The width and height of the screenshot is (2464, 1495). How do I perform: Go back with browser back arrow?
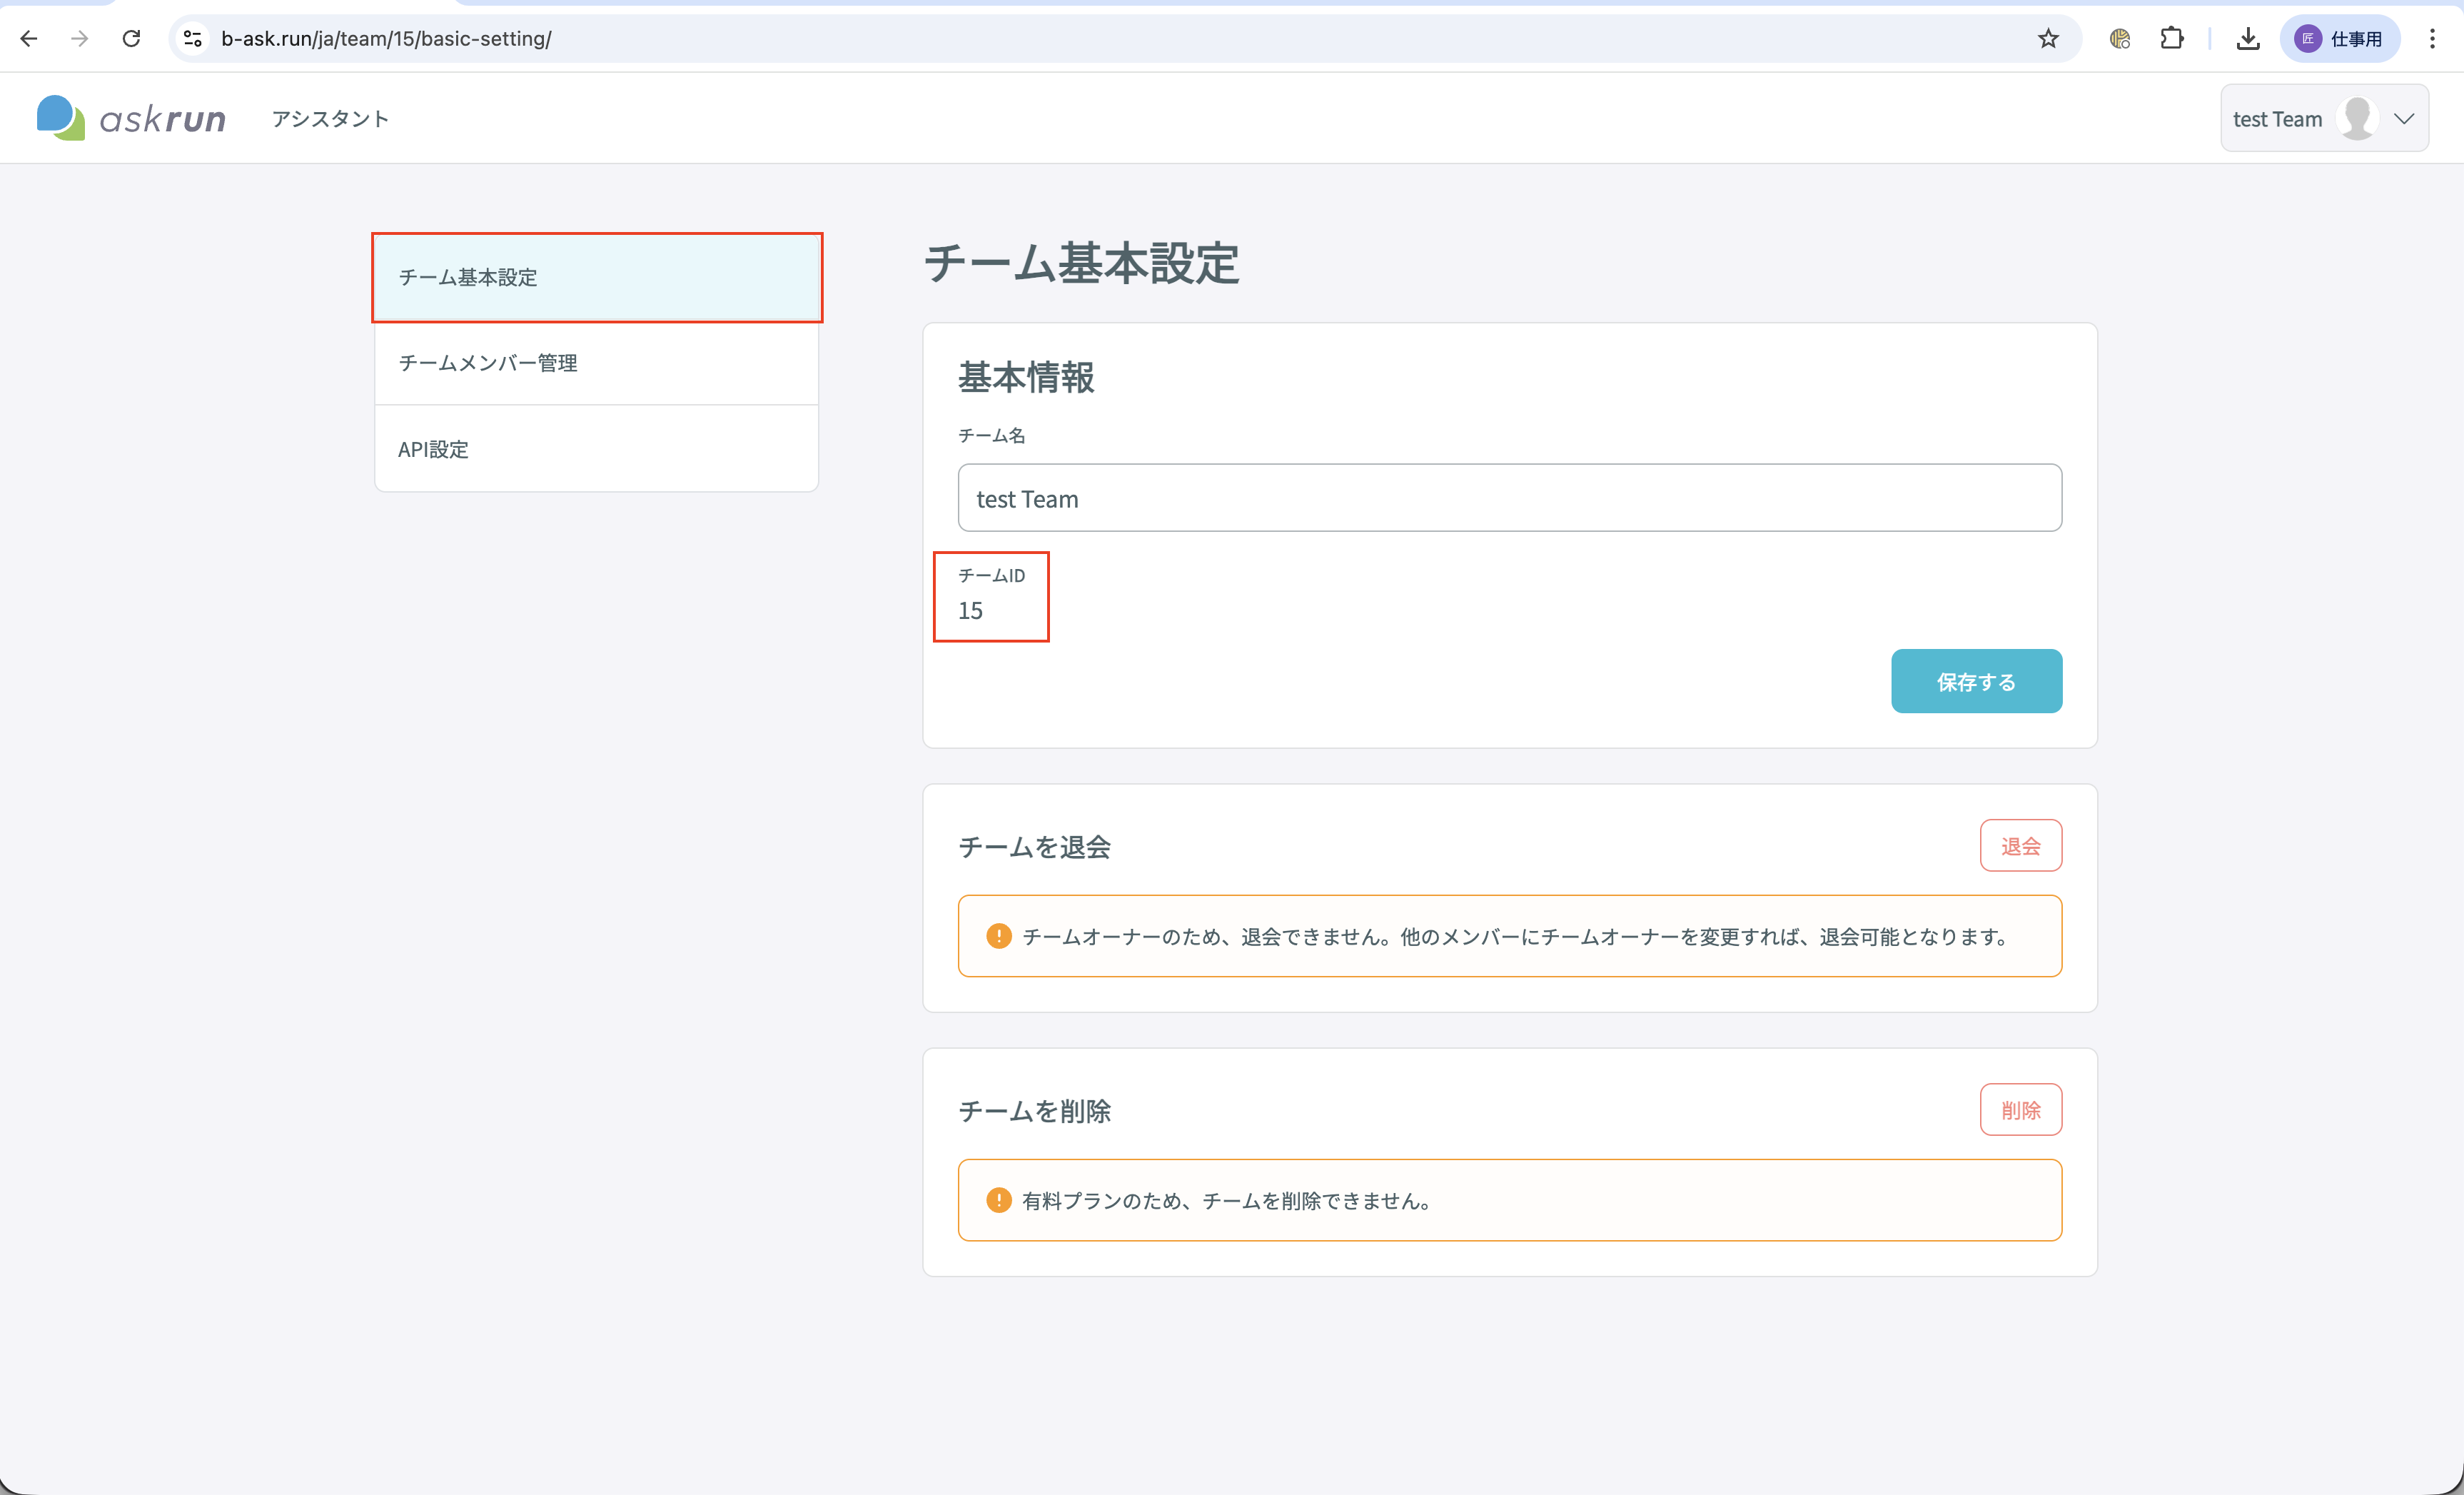(x=29, y=38)
